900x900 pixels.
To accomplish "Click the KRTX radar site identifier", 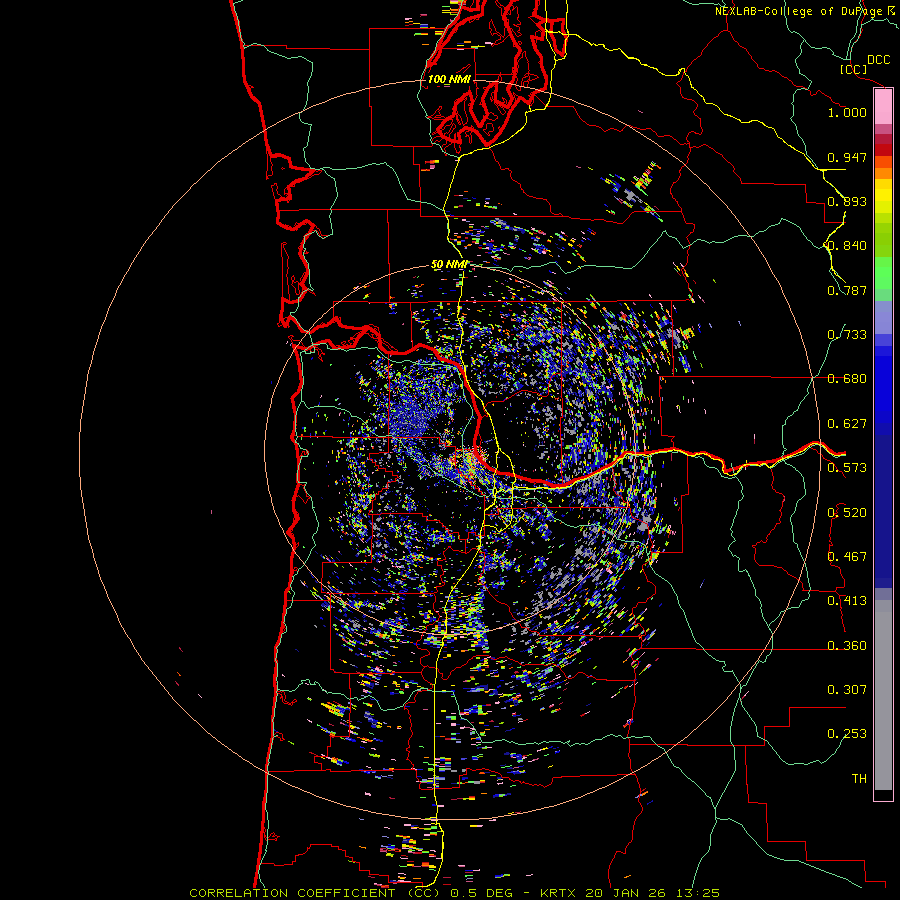I will pos(558,893).
